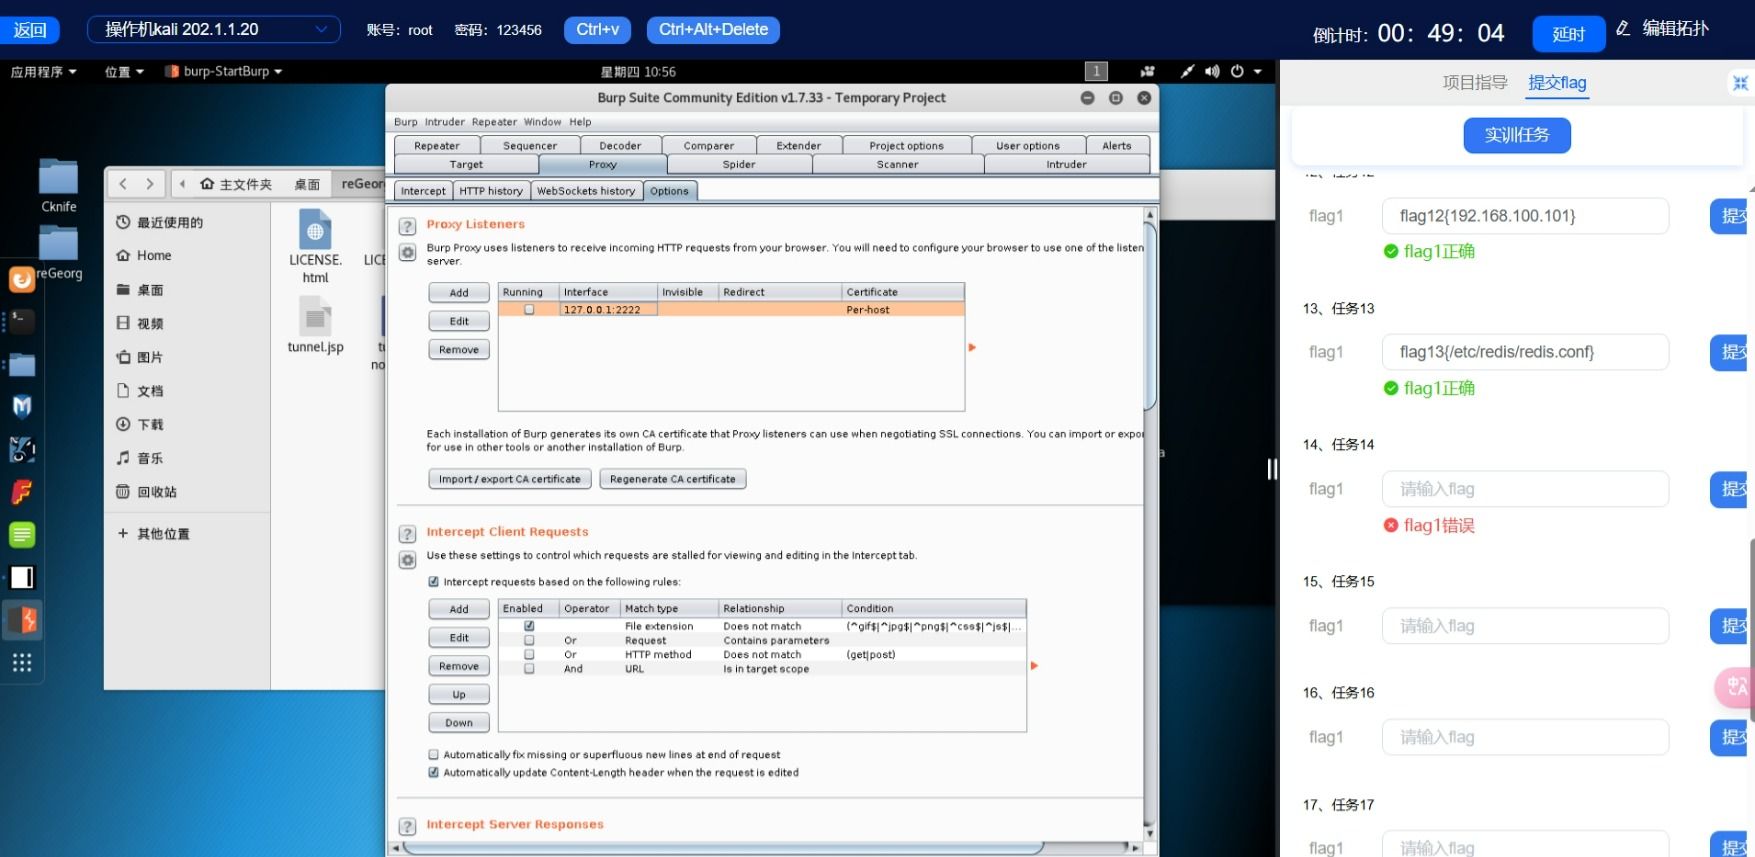
Task: Open the Files app in the dock
Action: click(x=22, y=365)
